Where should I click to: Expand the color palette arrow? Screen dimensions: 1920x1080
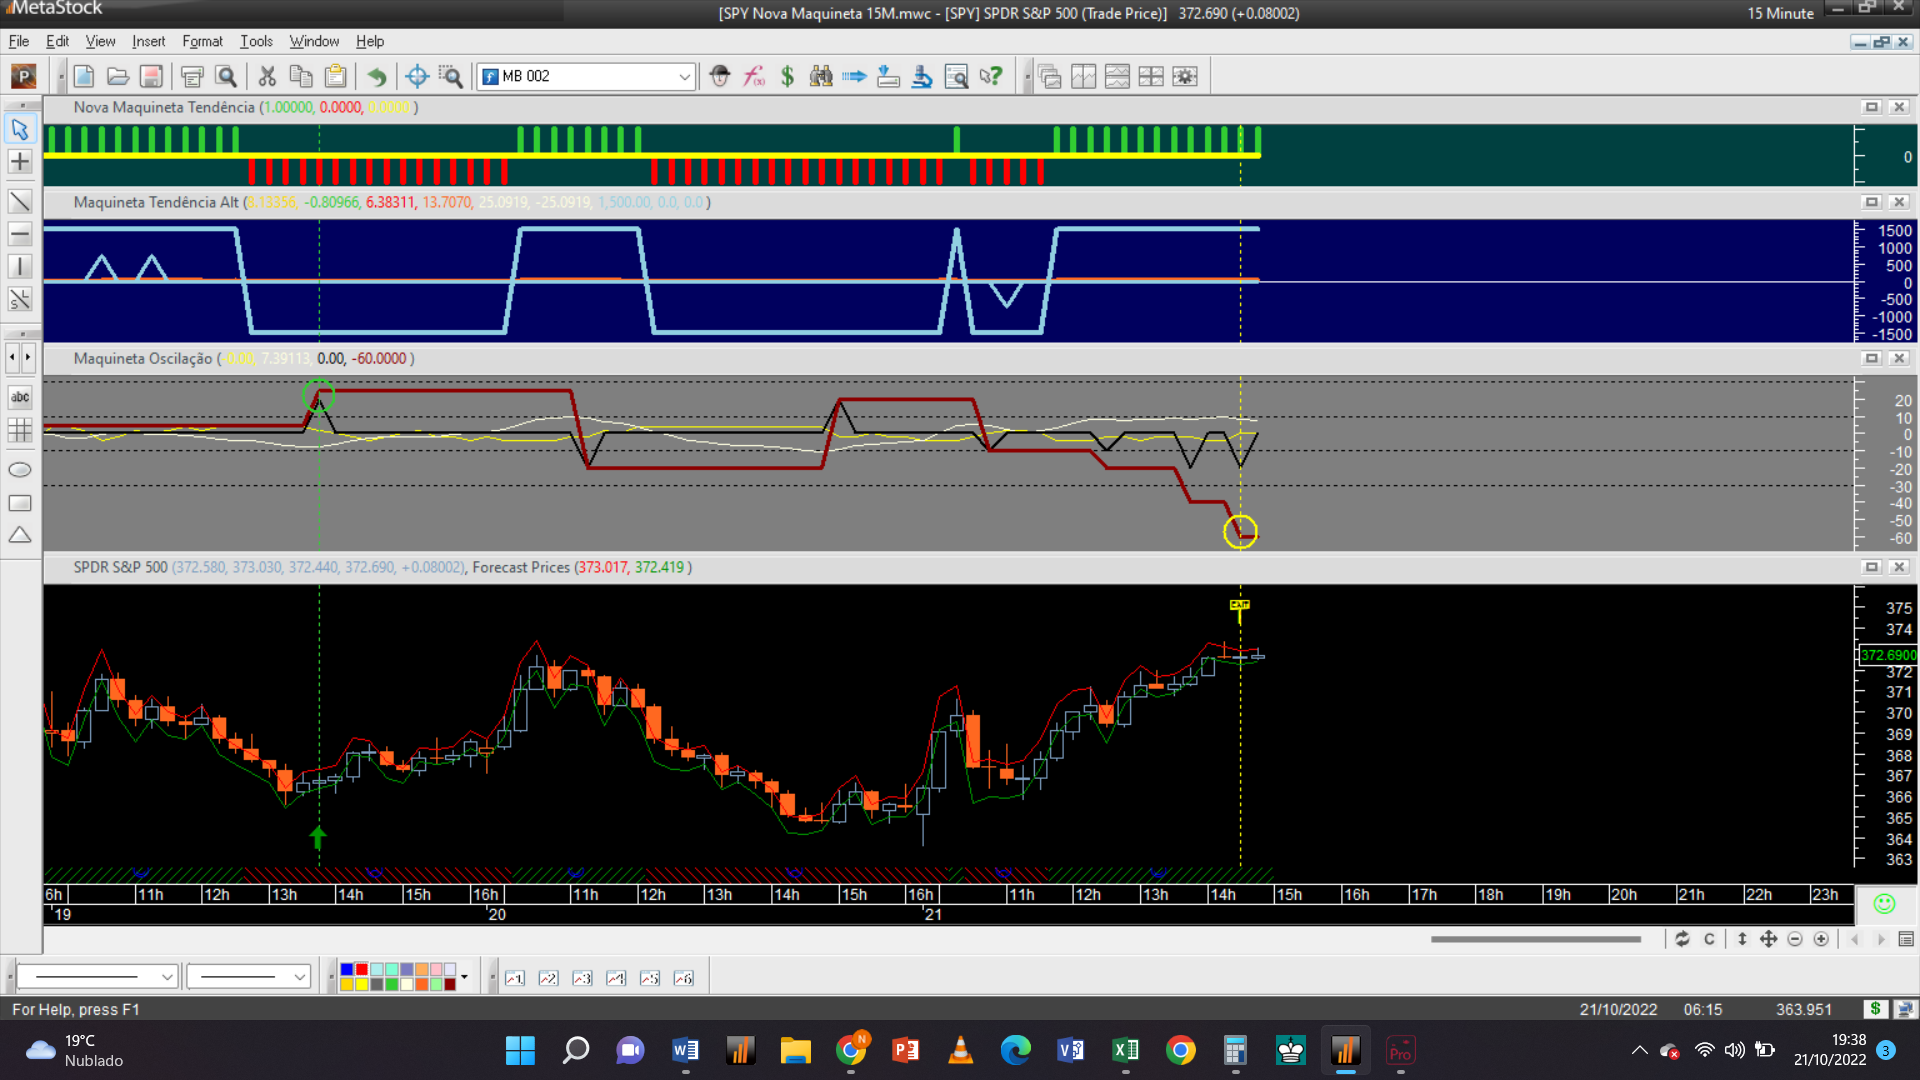(x=464, y=977)
